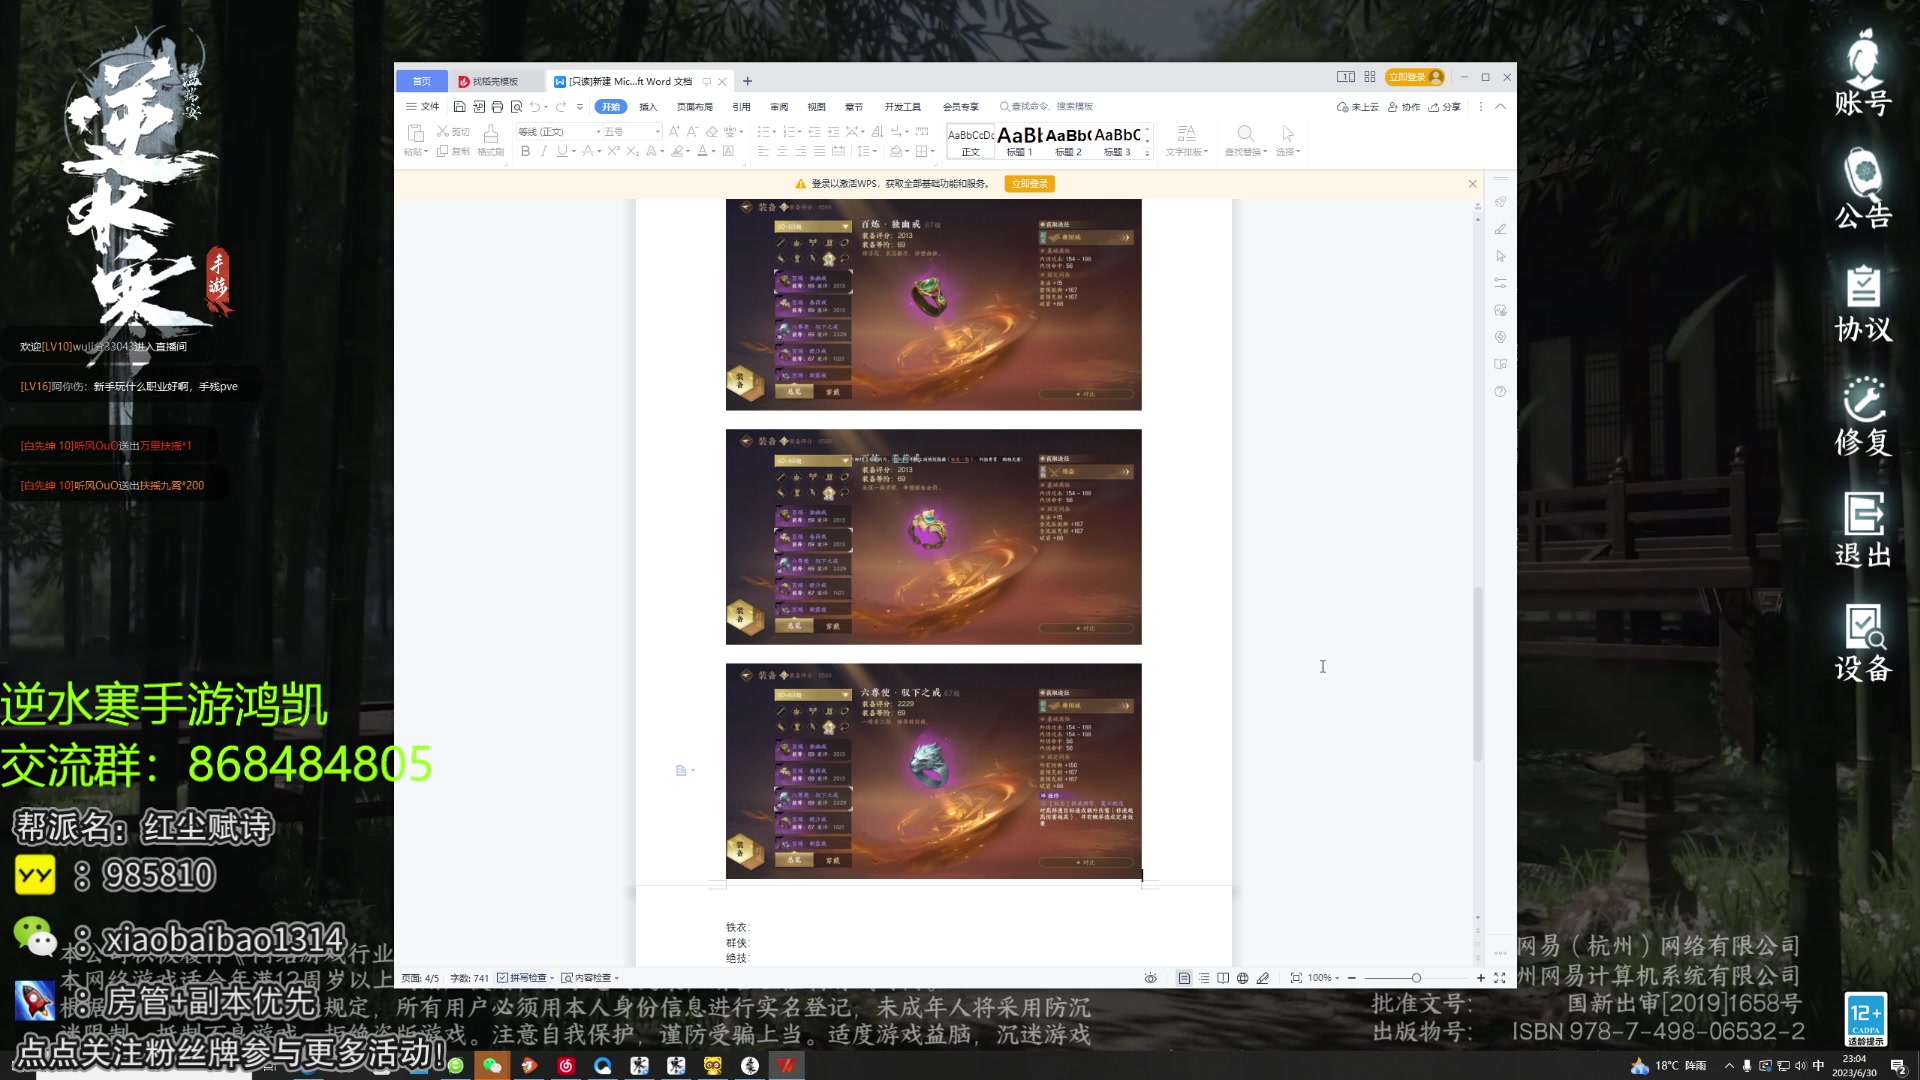The image size is (1920, 1080).
Task: Click the clear formatting eraser icon
Action: [x=711, y=132]
